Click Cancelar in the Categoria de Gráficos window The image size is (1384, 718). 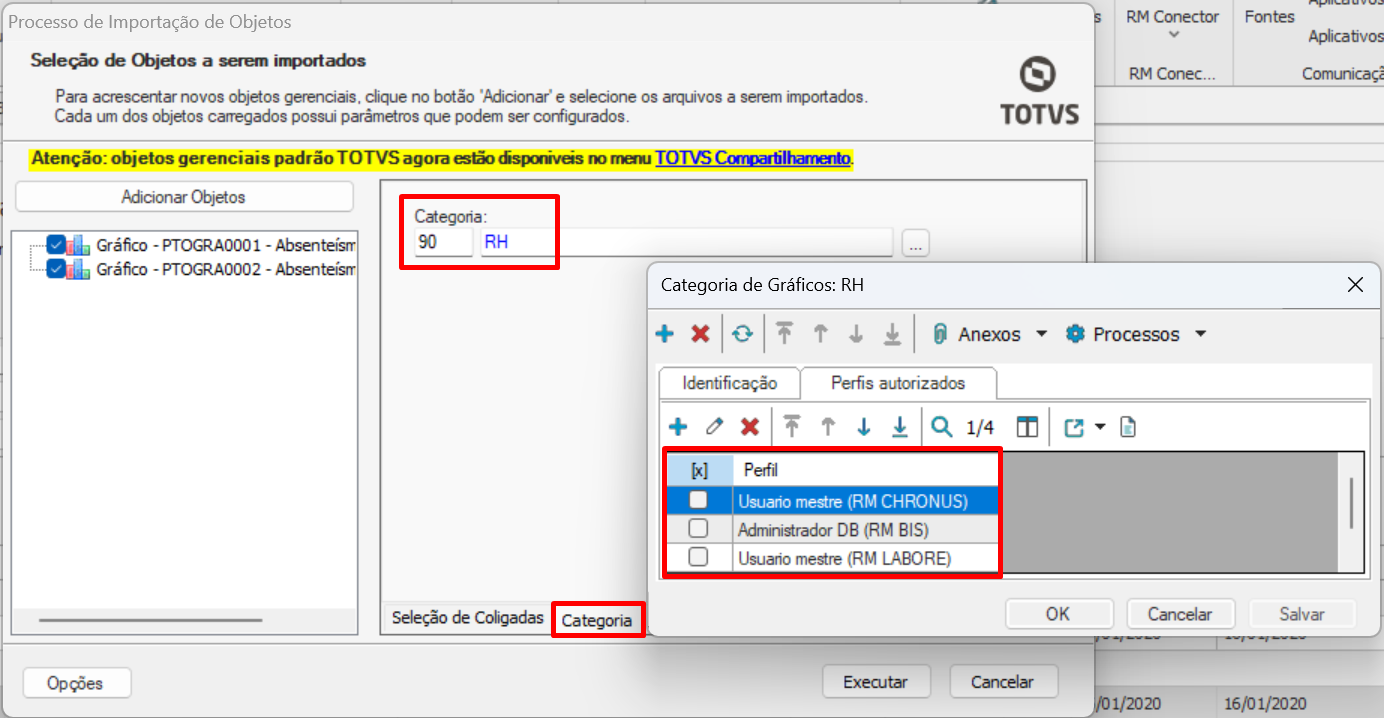(1180, 614)
